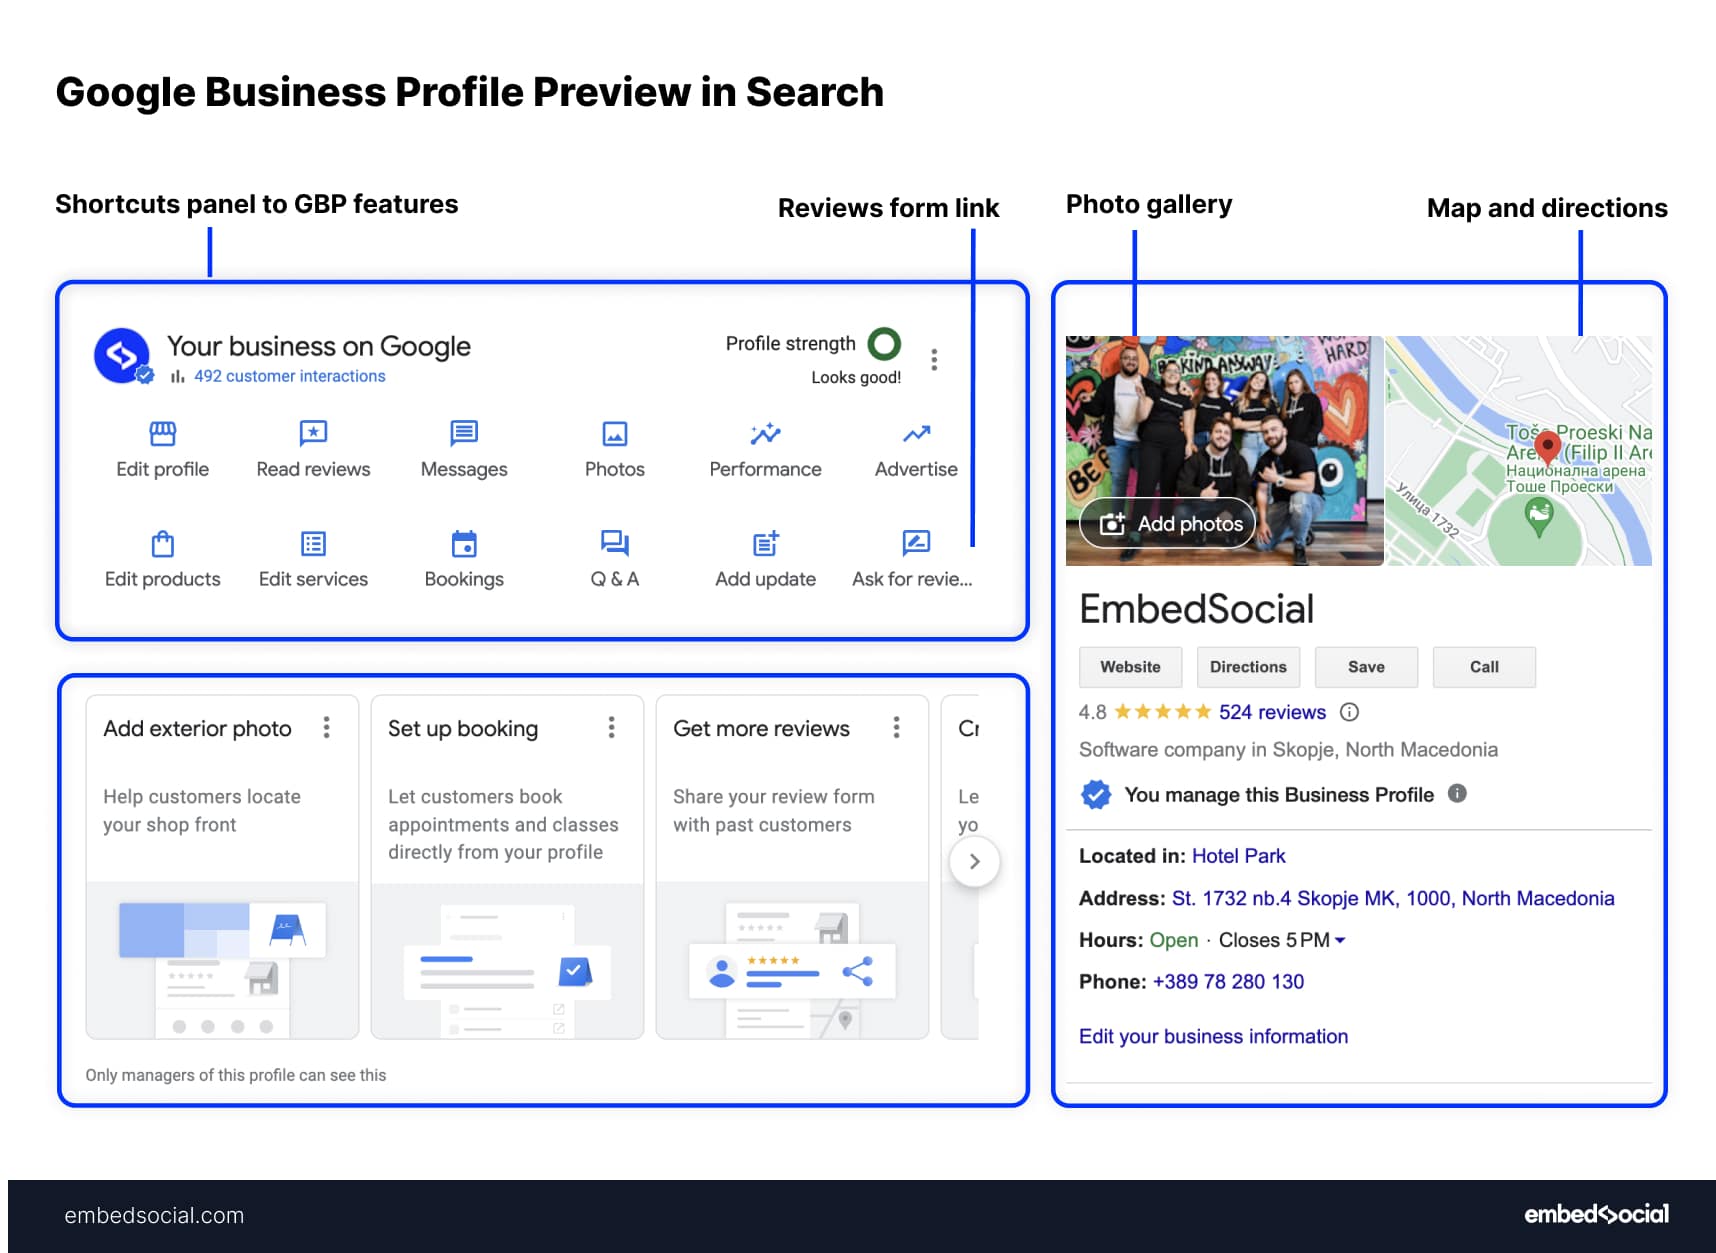
Task: Open 'Edit your business information' link
Action: [x=1213, y=1036]
